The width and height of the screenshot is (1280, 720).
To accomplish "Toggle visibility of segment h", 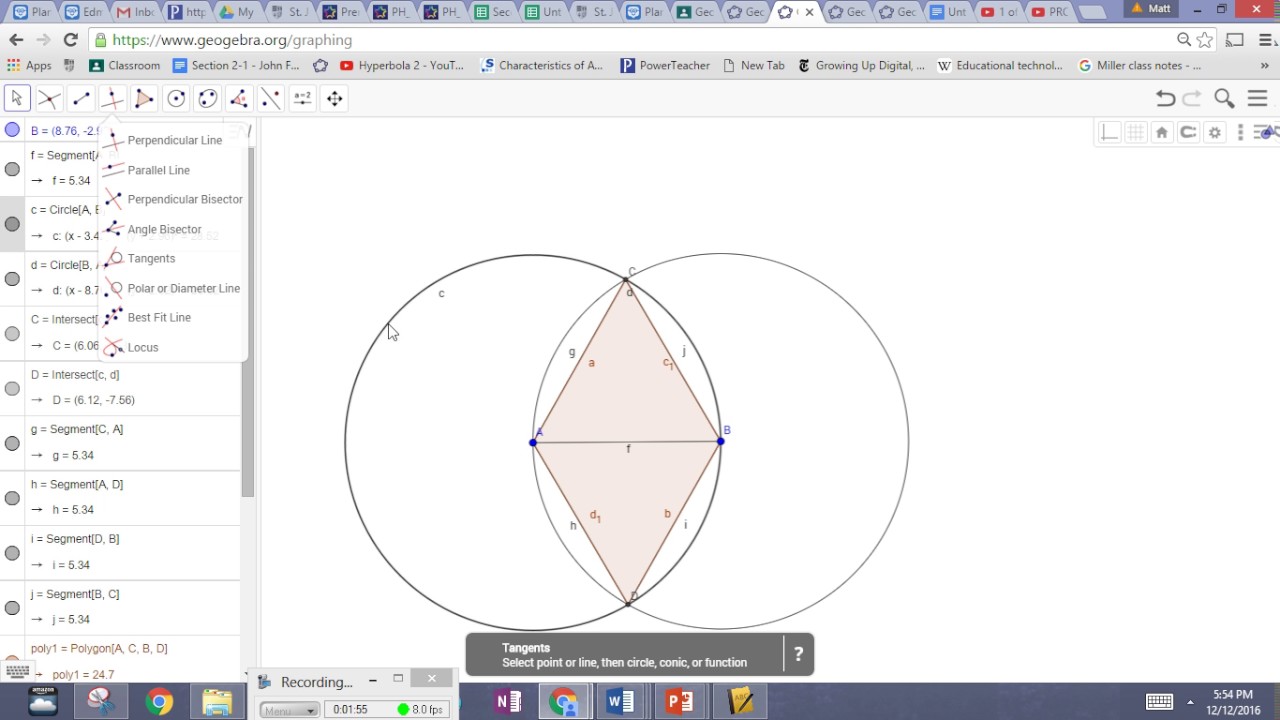I will 12,498.
